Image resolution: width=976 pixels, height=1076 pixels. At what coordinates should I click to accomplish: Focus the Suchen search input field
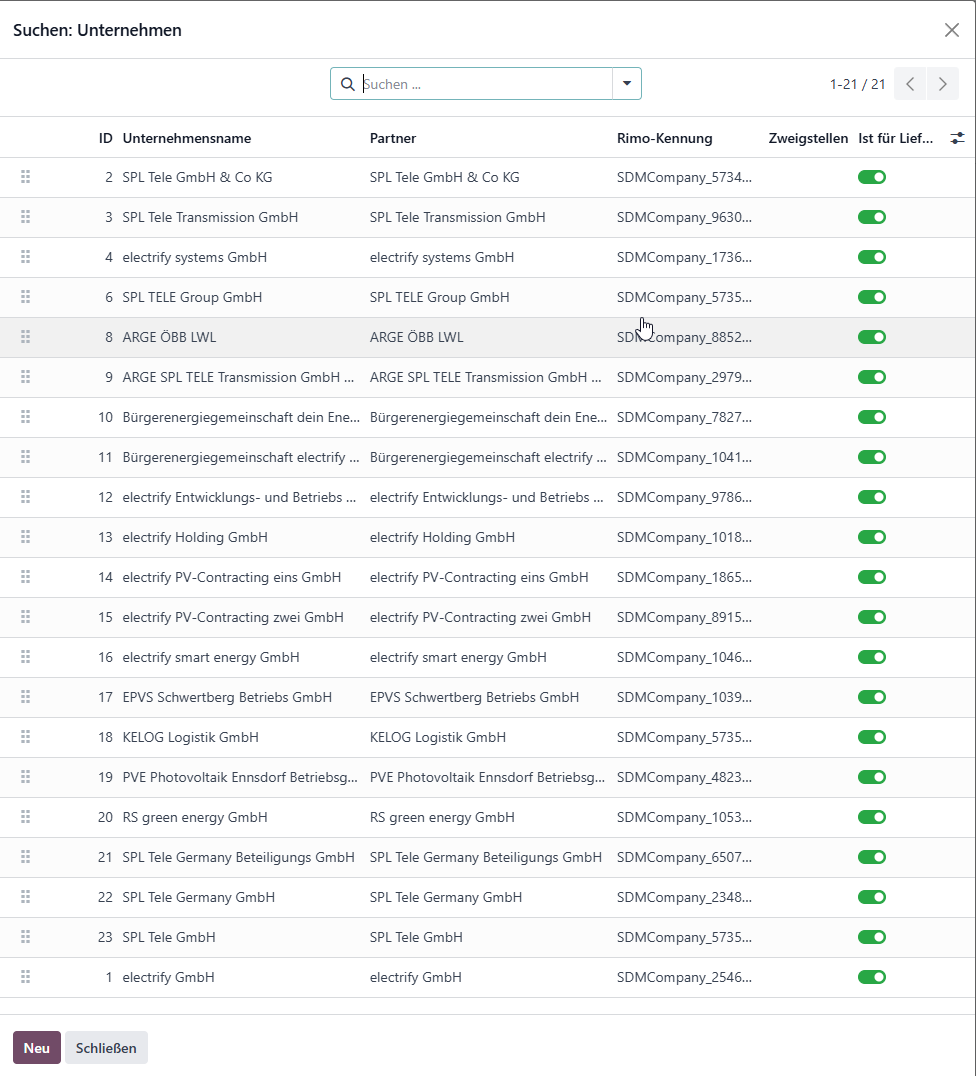coord(486,84)
